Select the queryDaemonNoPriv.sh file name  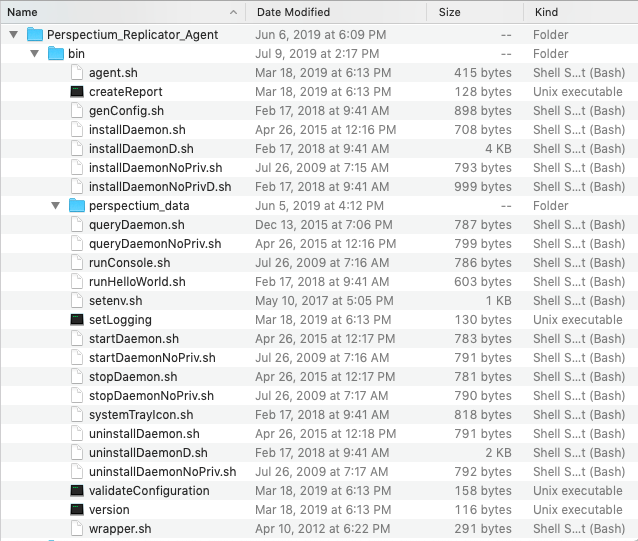click(x=155, y=244)
